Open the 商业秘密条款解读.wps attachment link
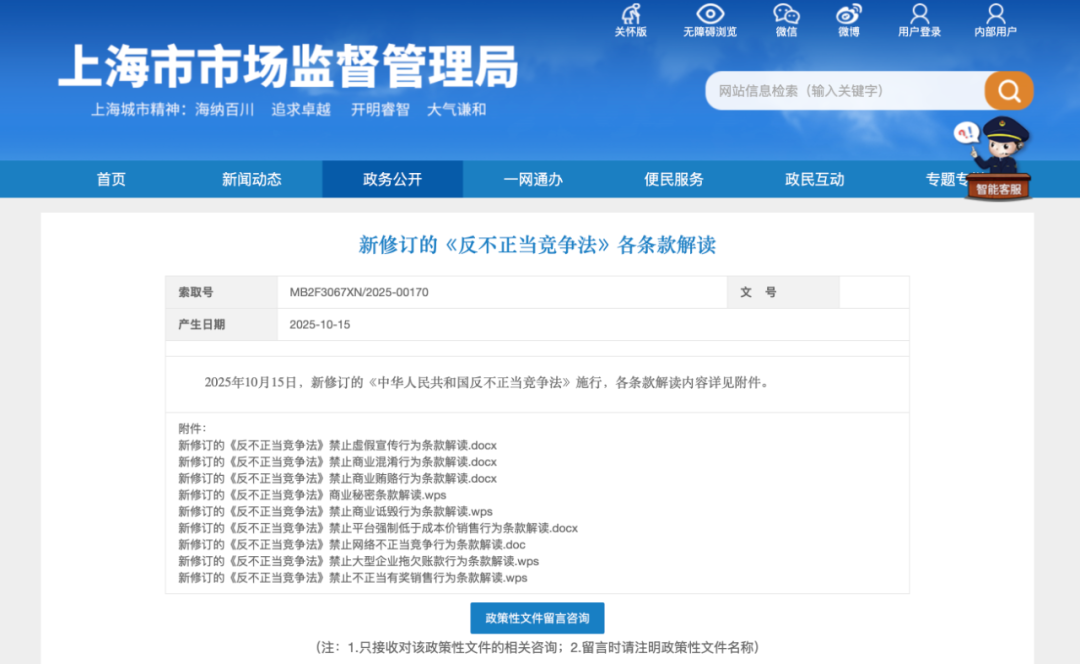This screenshot has height=664, width=1080. [x=312, y=495]
